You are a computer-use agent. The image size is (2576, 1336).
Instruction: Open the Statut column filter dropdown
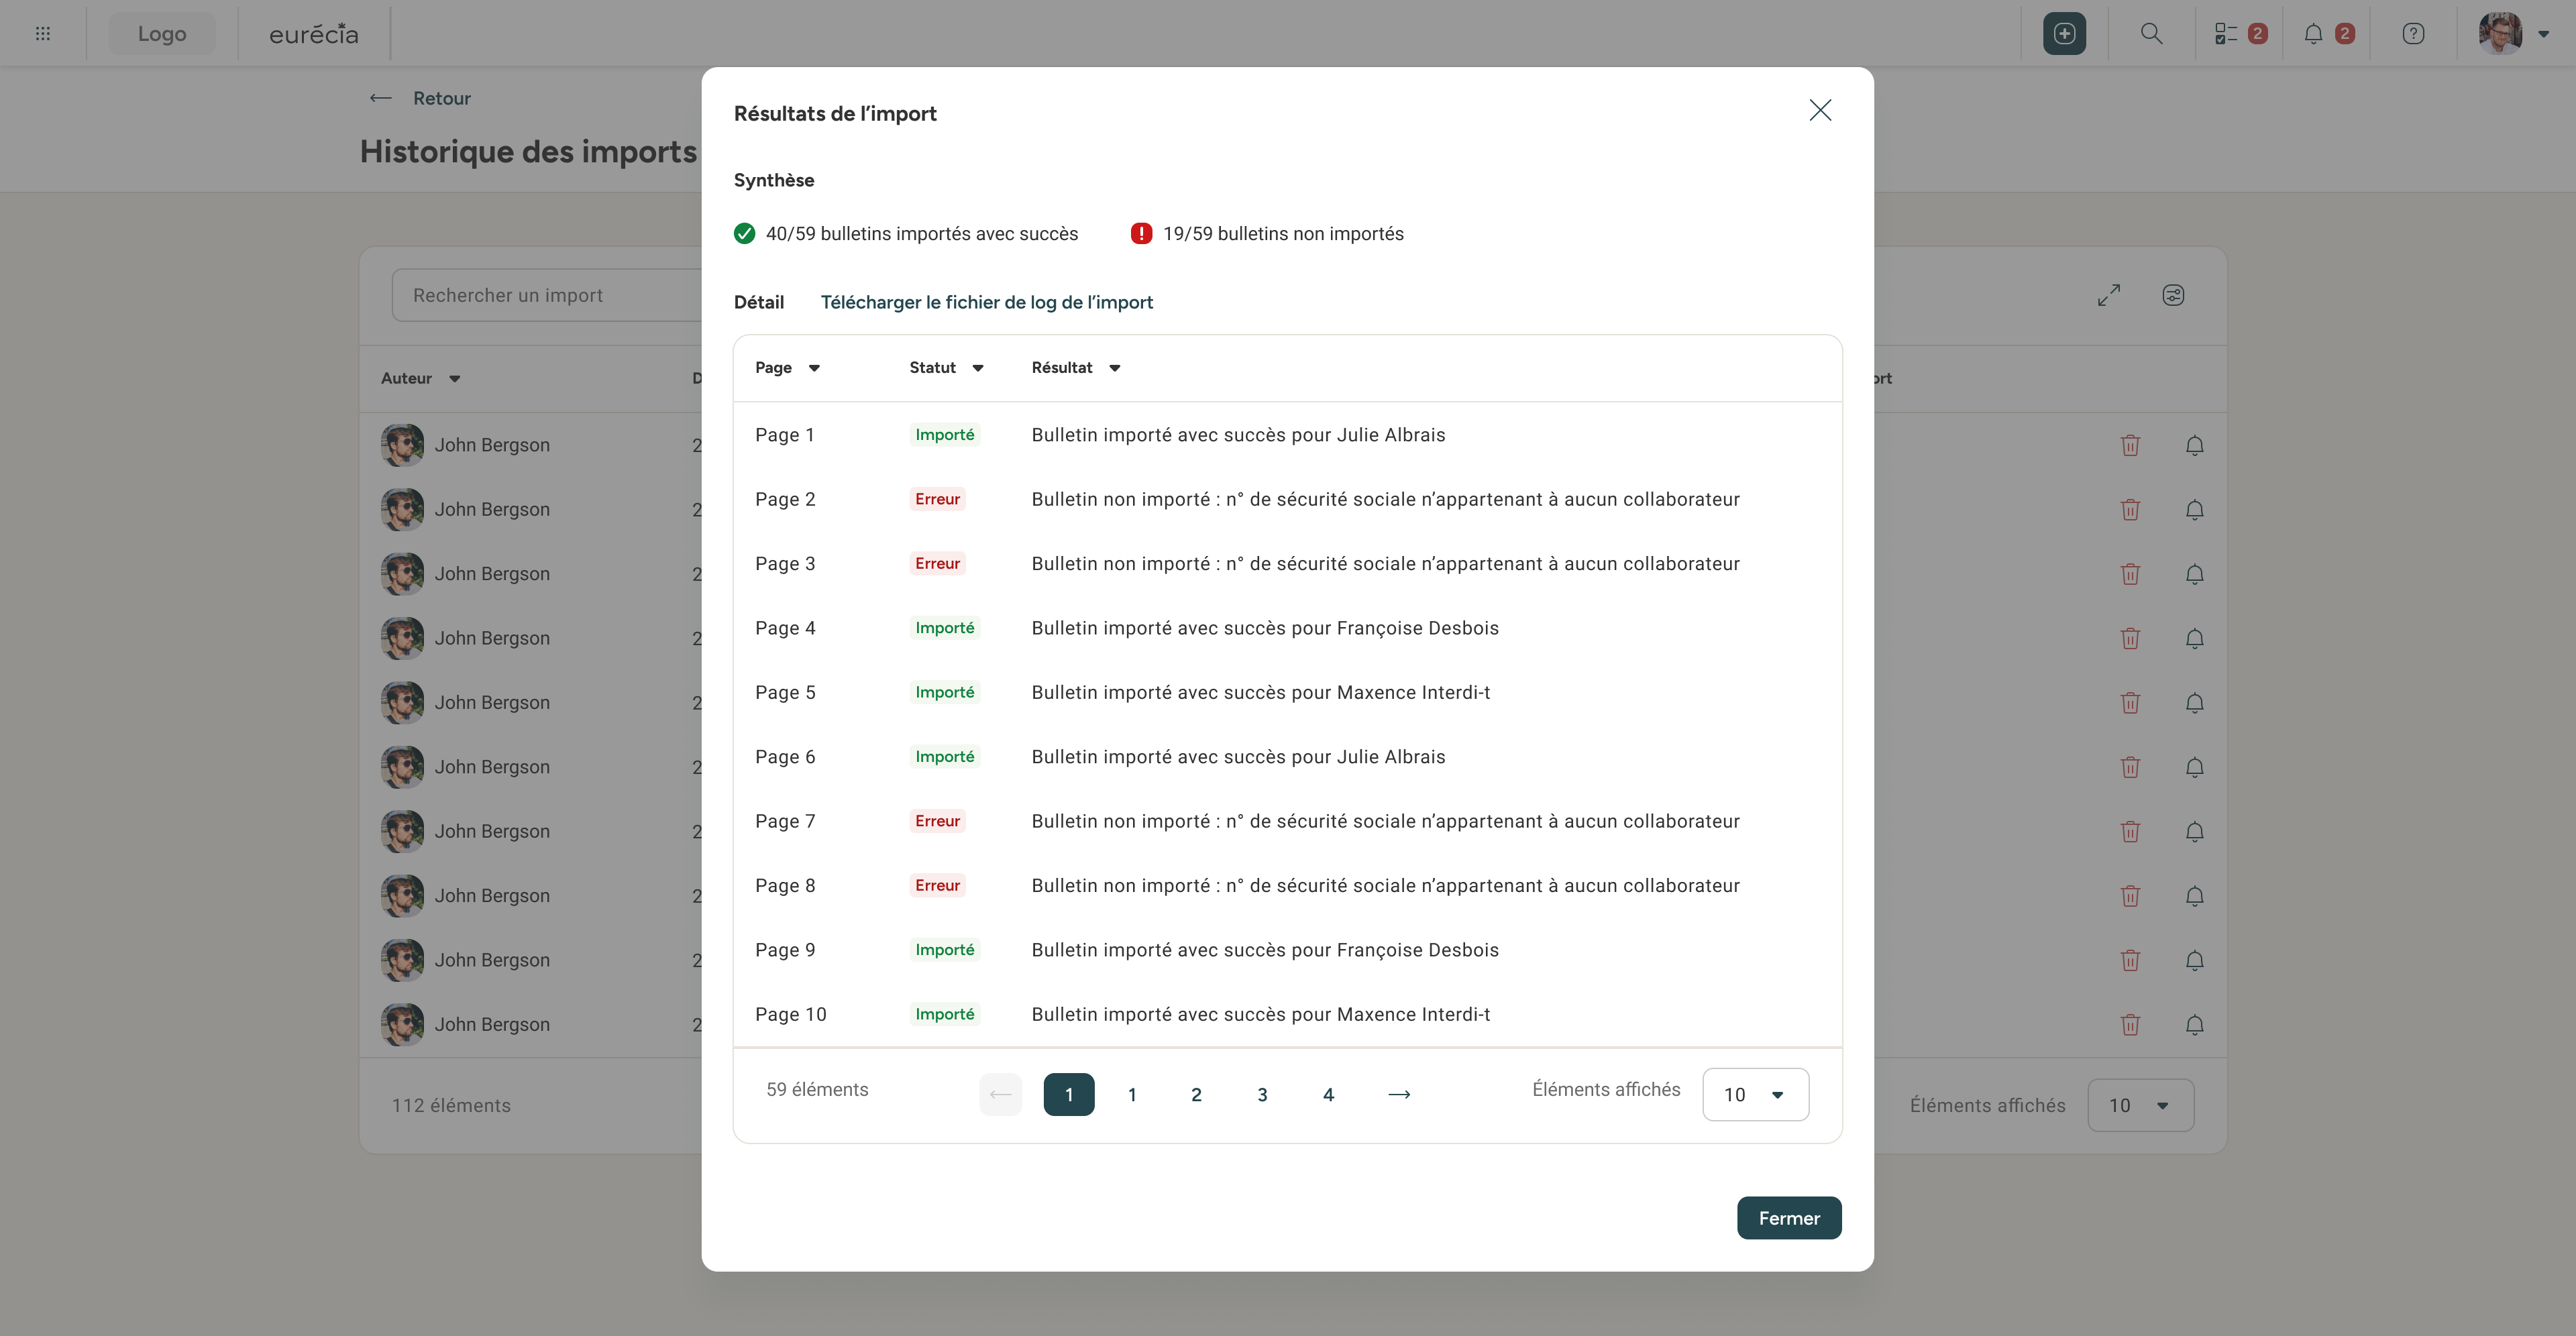click(x=978, y=368)
